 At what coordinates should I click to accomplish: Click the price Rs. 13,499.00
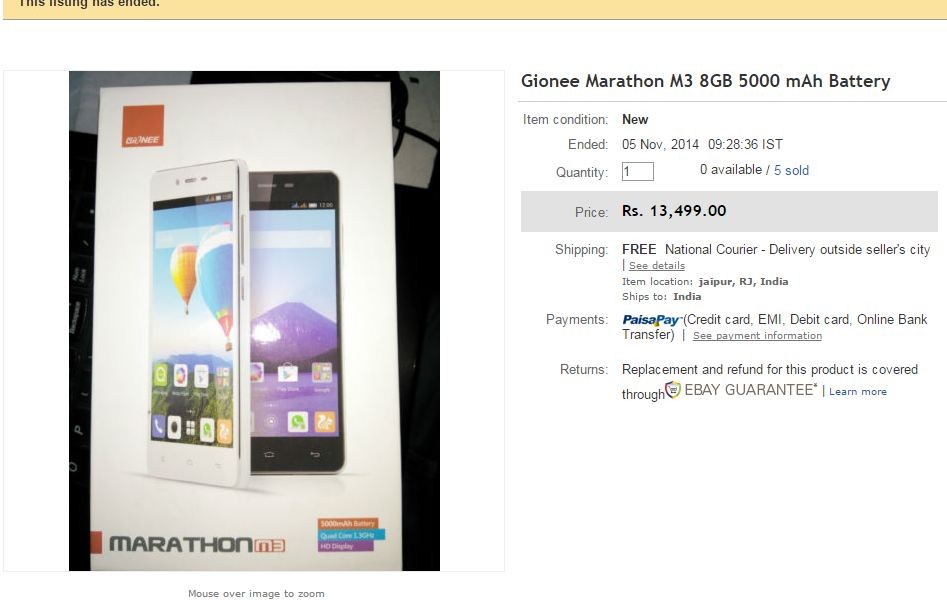click(674, 211)
